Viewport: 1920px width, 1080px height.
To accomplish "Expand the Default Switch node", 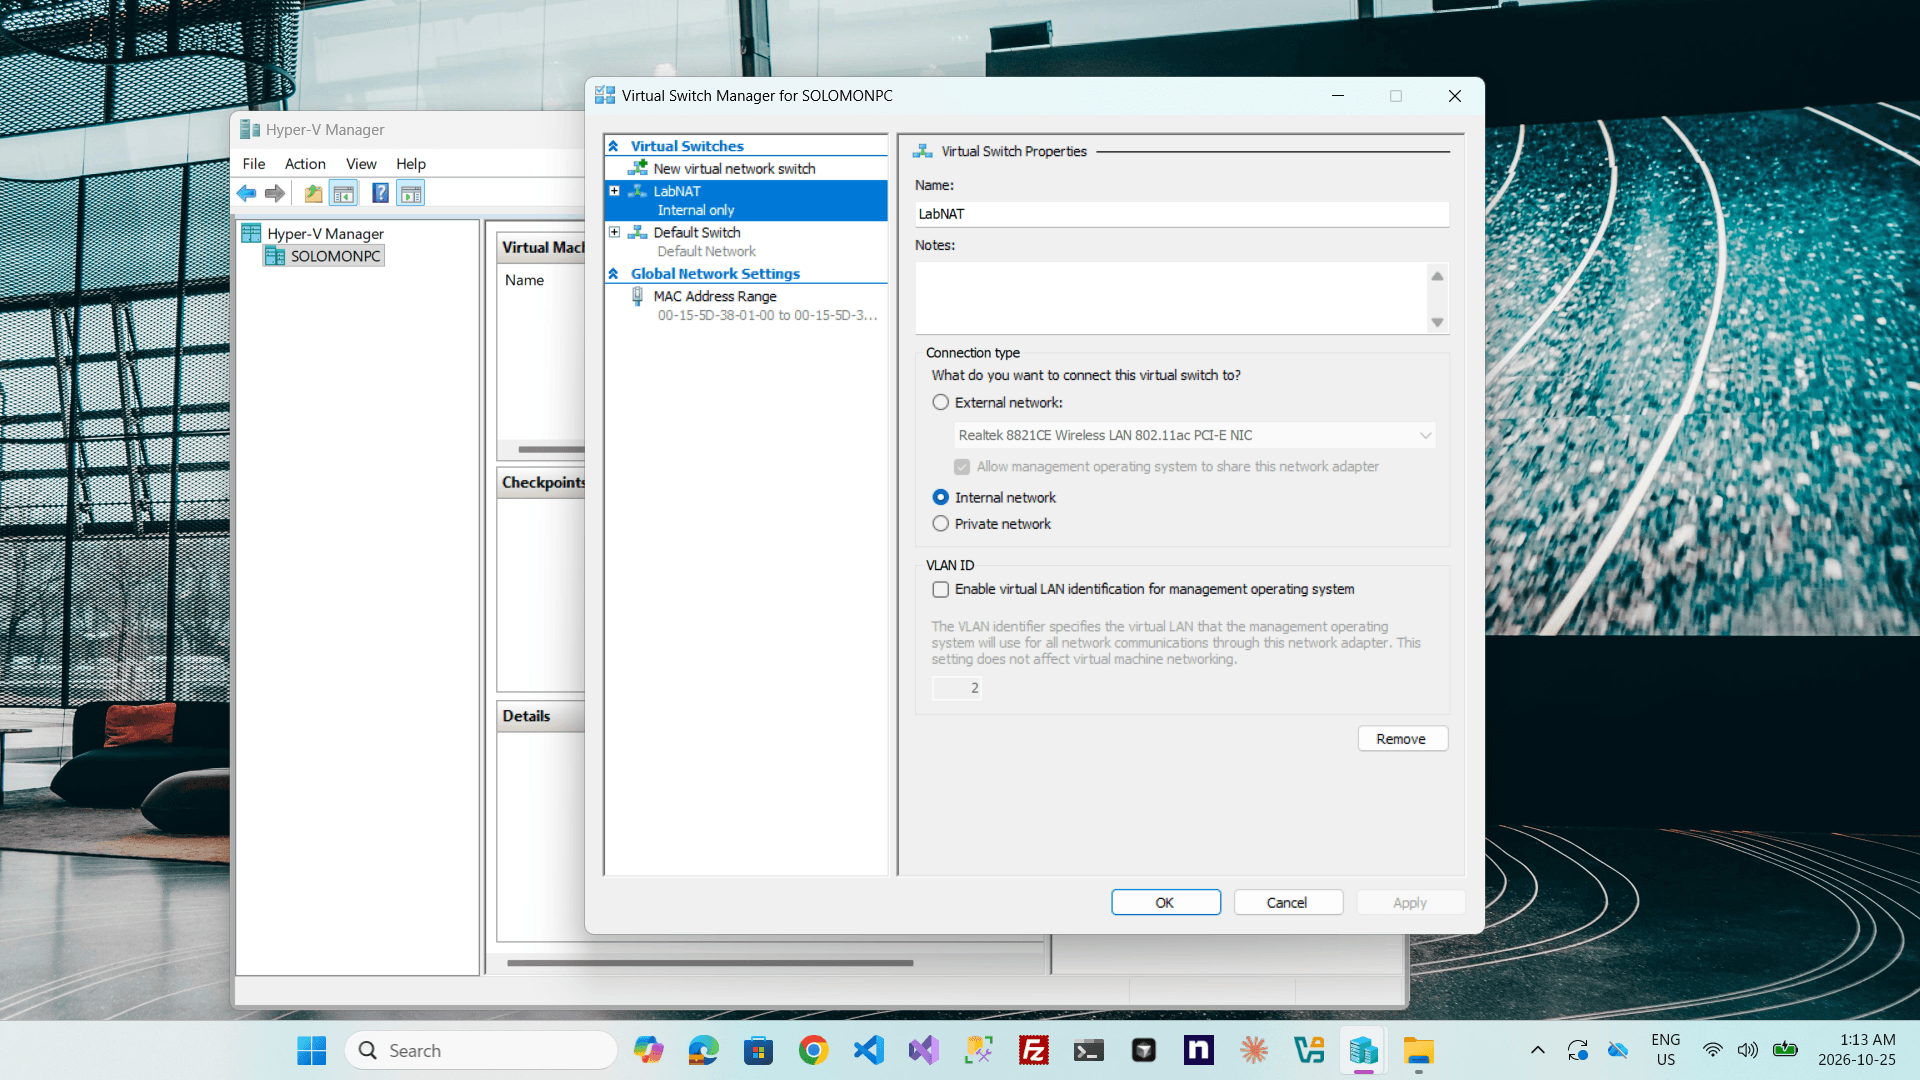I will pos(614,232).
